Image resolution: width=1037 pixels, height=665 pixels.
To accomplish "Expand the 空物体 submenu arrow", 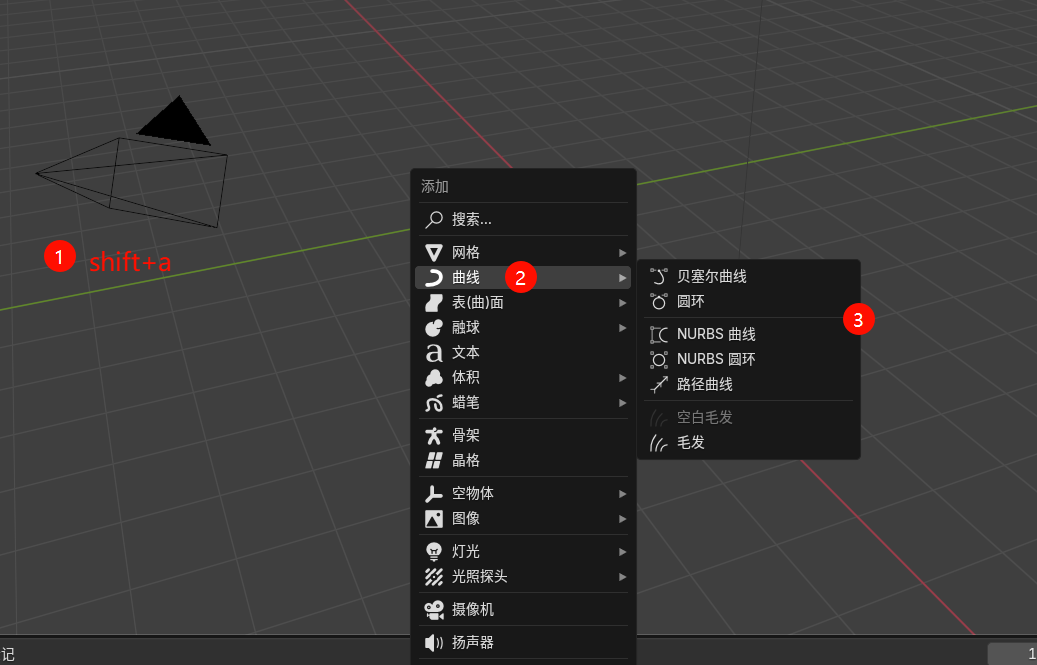I will (622, 494).
